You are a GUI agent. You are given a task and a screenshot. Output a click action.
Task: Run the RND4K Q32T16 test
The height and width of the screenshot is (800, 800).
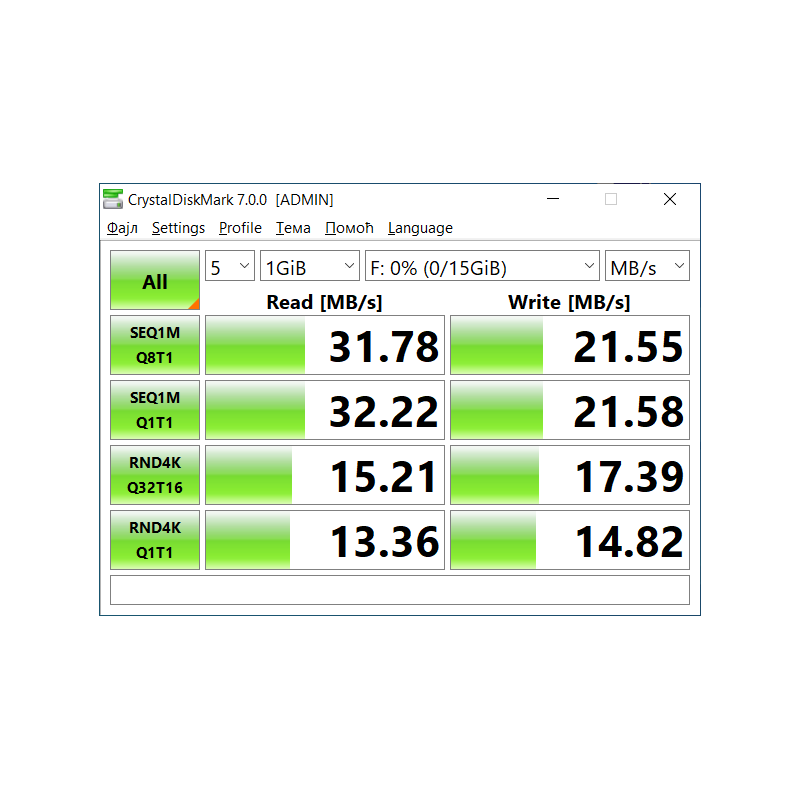tap(154, 475)
